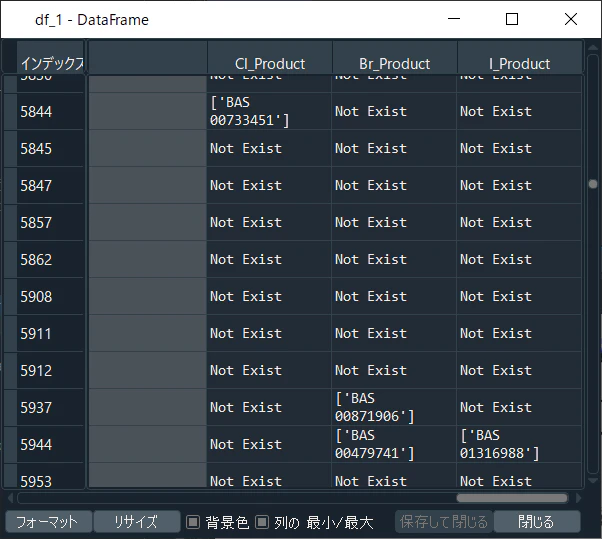Image resolution: width=602 pixels, height=539 pixels.
Task: Click Cl_Product 'Not Exist' in row 5862
Action: [x=269, y=259]
